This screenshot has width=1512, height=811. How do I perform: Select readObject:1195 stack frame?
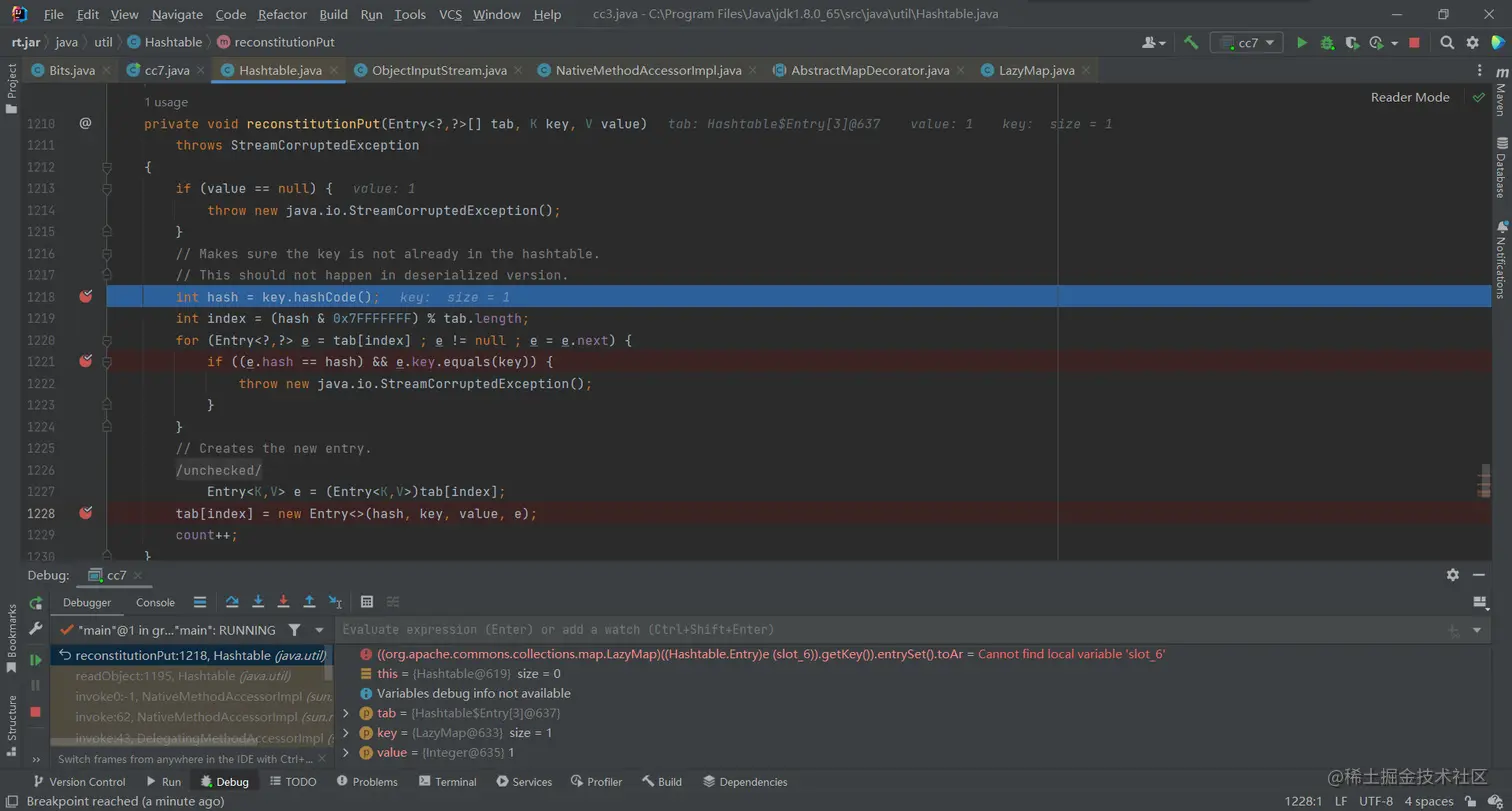[x=190, y=675]
